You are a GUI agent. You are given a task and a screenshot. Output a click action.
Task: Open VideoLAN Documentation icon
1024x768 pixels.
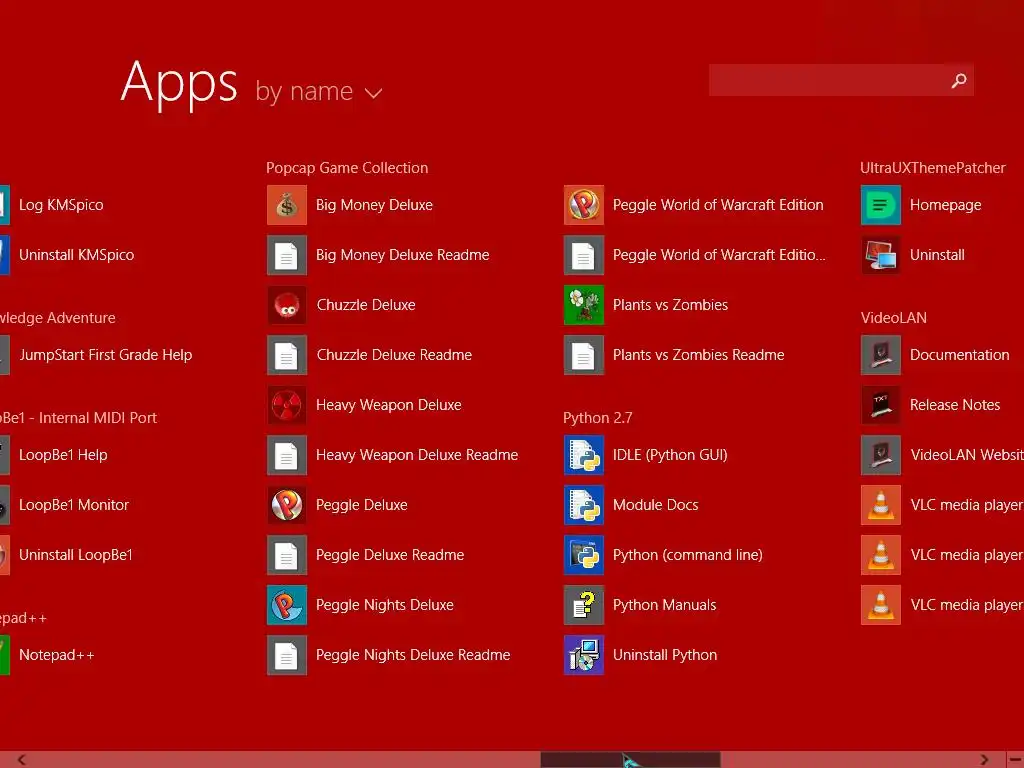pyautogui.click(x=881, y=355)
